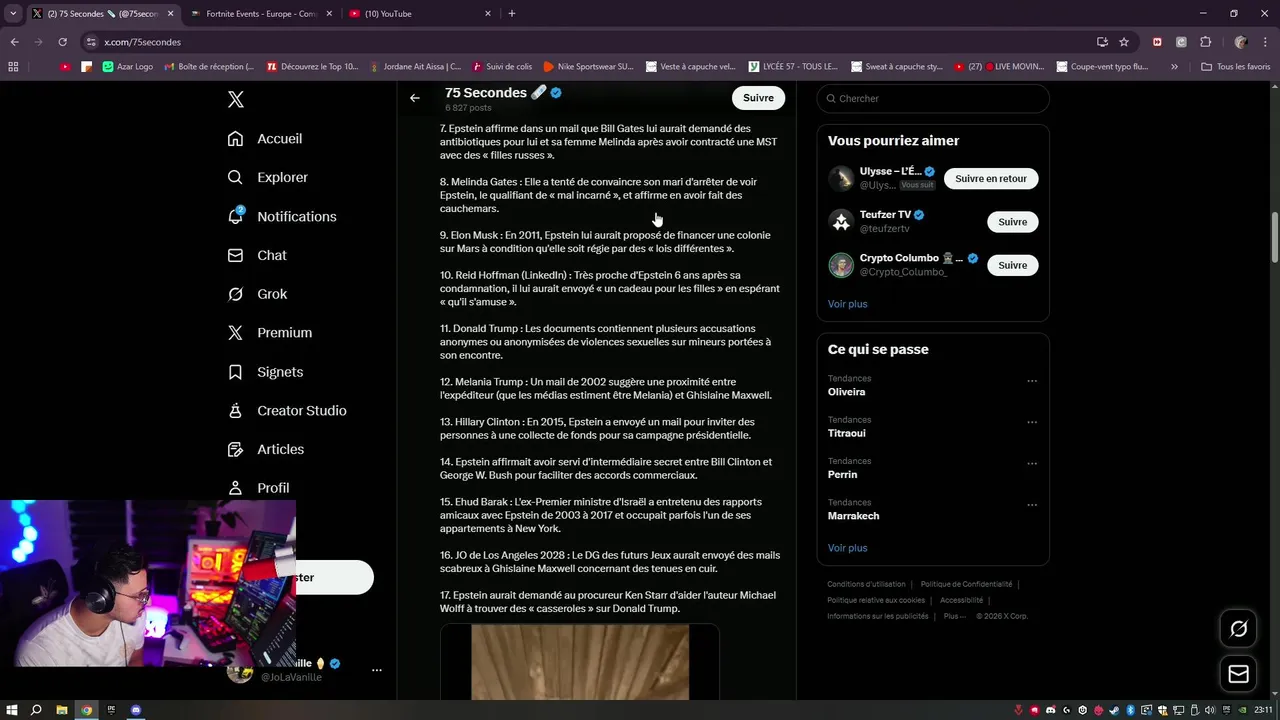Open a new browser tab
The image size is (1280, 720).
(512, 14)
